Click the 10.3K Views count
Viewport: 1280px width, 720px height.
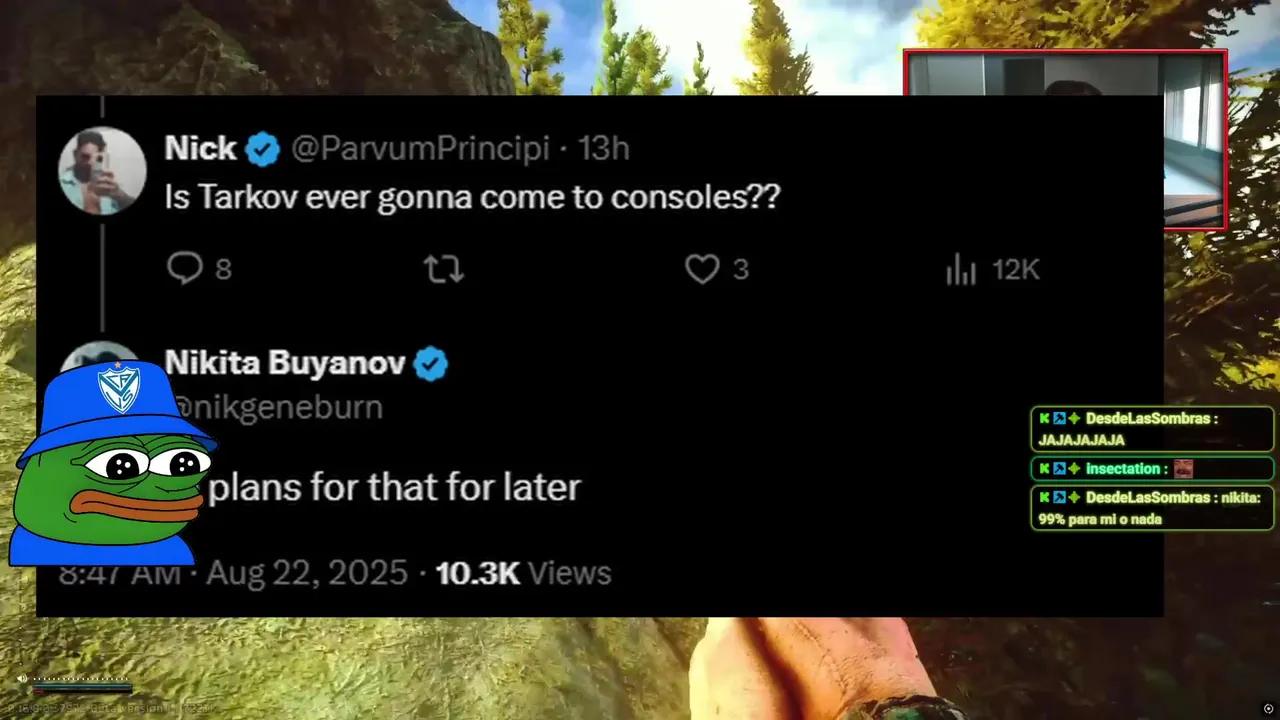(x=523, y=573)
